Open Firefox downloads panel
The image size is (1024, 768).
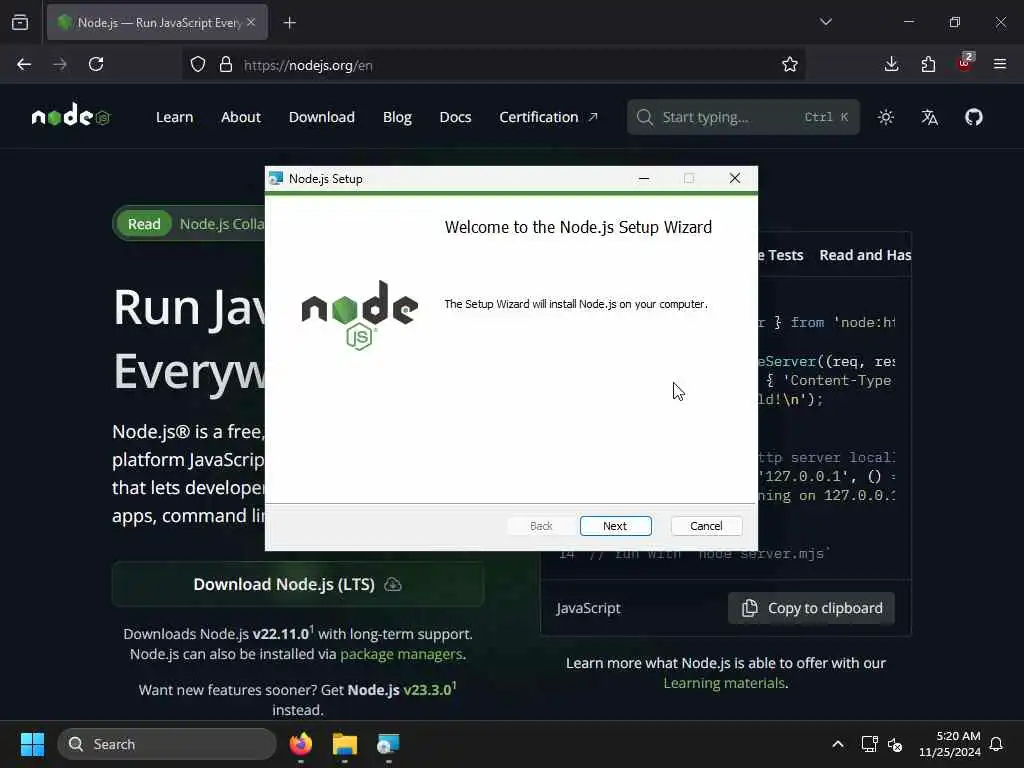tap(891, 64)
